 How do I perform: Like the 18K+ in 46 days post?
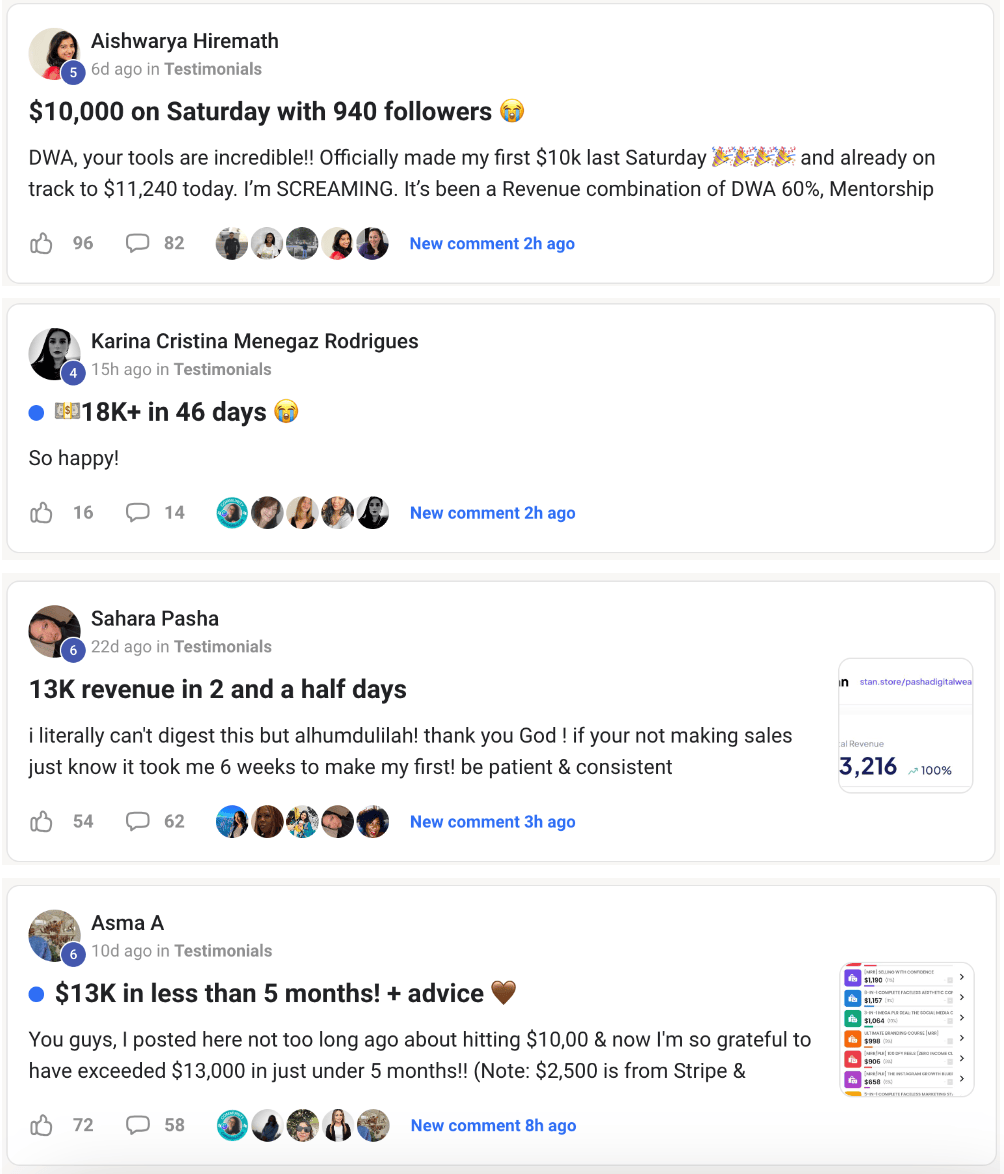click(x=41, y=513)
